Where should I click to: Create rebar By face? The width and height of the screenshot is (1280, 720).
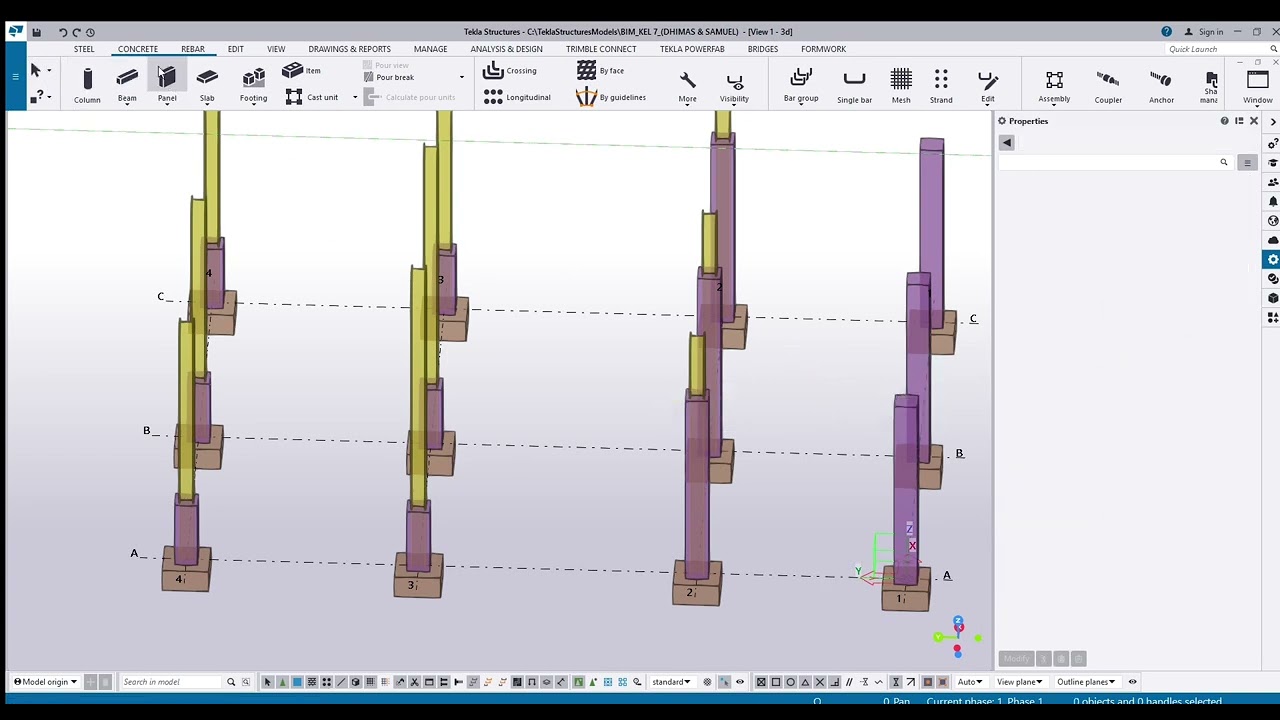coord(601,71)
